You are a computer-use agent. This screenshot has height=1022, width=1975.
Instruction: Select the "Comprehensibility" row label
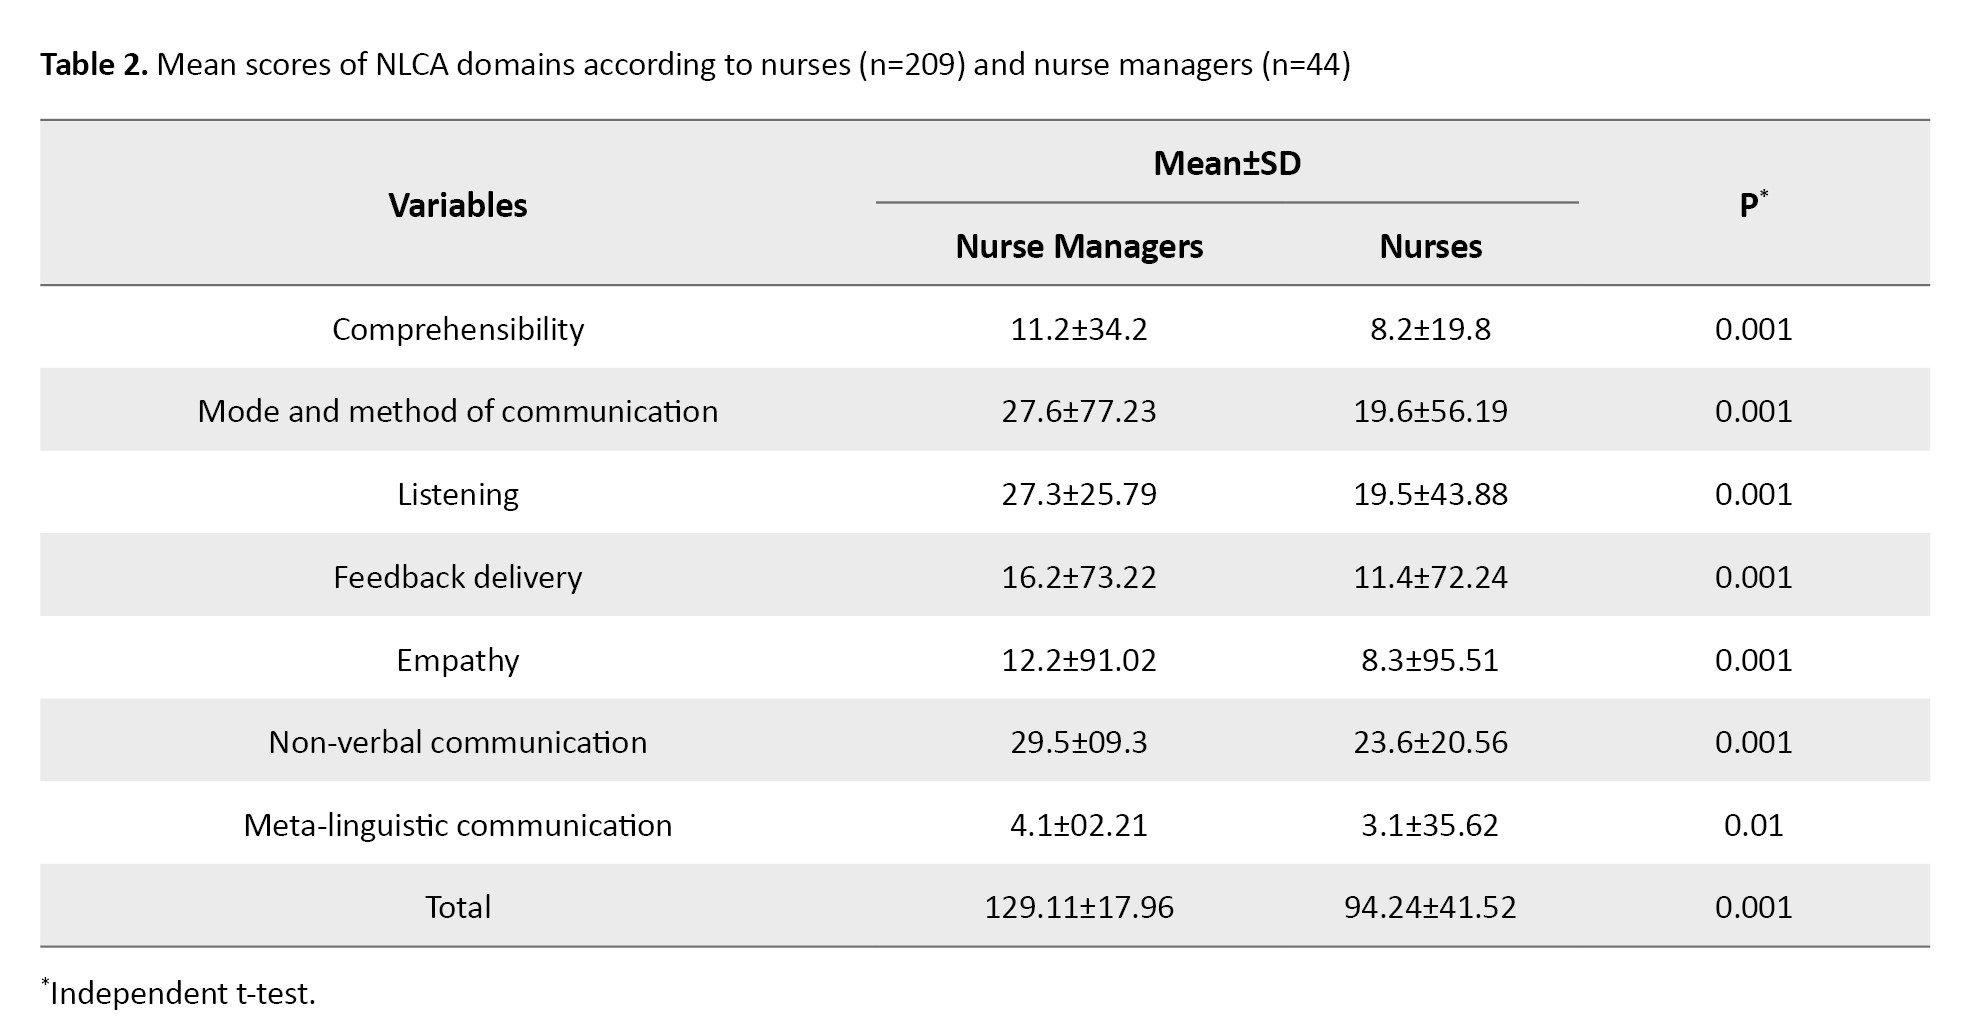click(x=457, y=329)
